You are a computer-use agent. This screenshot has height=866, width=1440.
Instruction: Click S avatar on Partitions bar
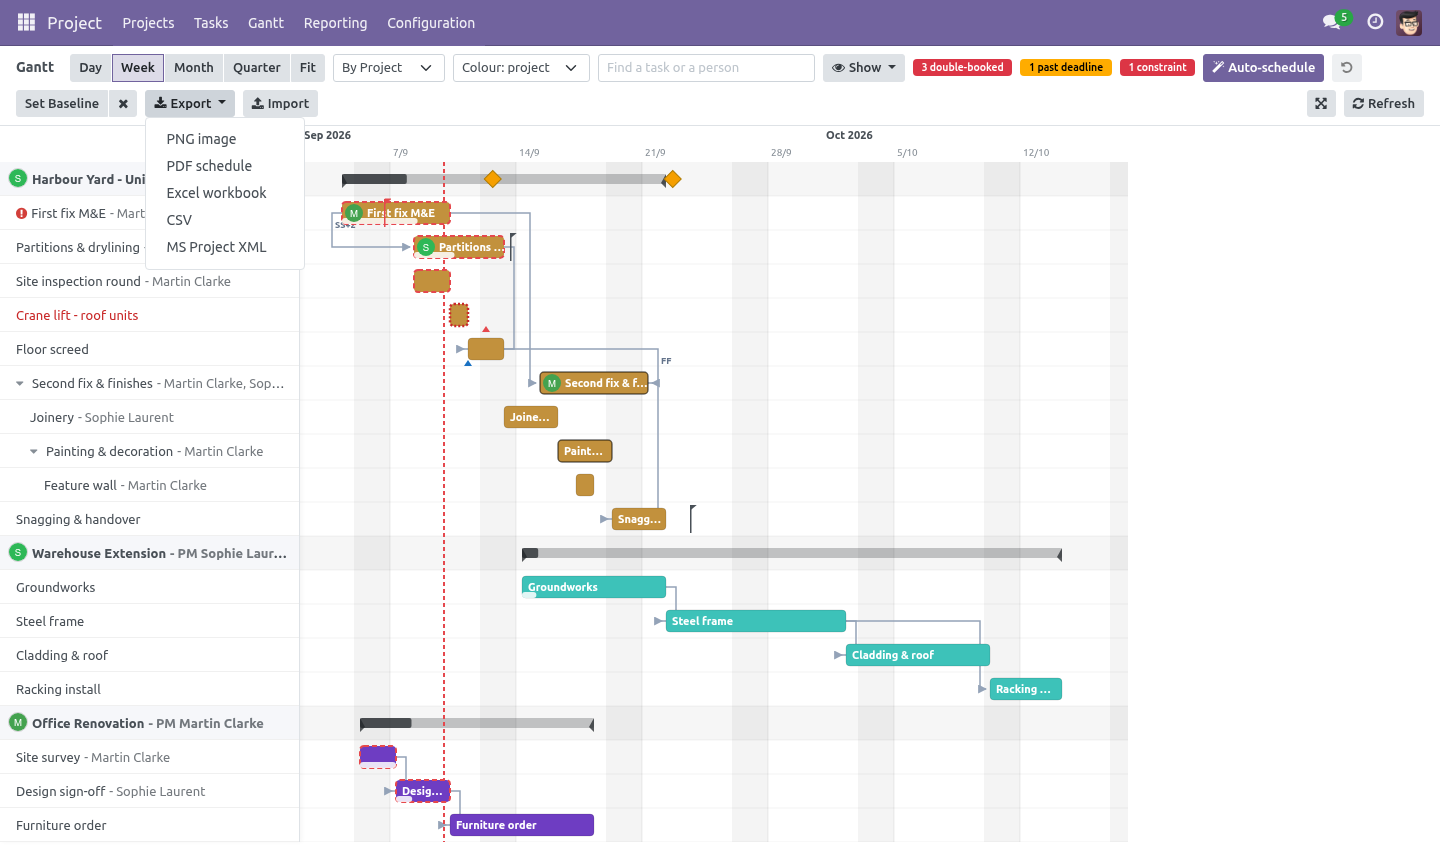click(x=426, y=247)
